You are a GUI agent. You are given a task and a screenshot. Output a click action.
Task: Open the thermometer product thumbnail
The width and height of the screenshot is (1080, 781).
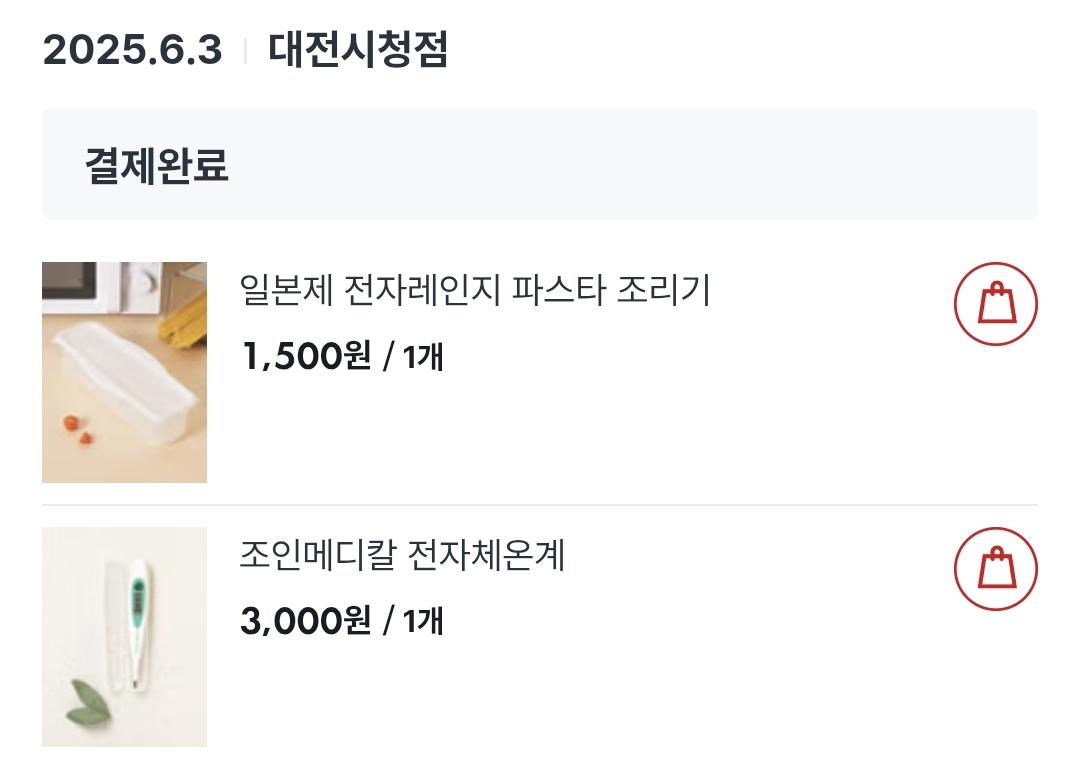click(x=125, y=637)
